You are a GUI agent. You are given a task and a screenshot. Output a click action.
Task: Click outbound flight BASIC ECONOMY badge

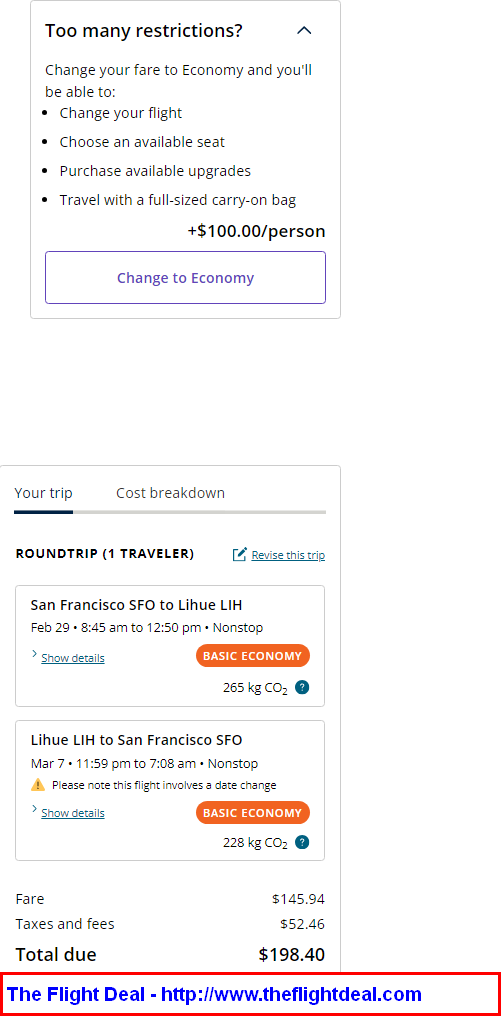(x=253, y=656)
